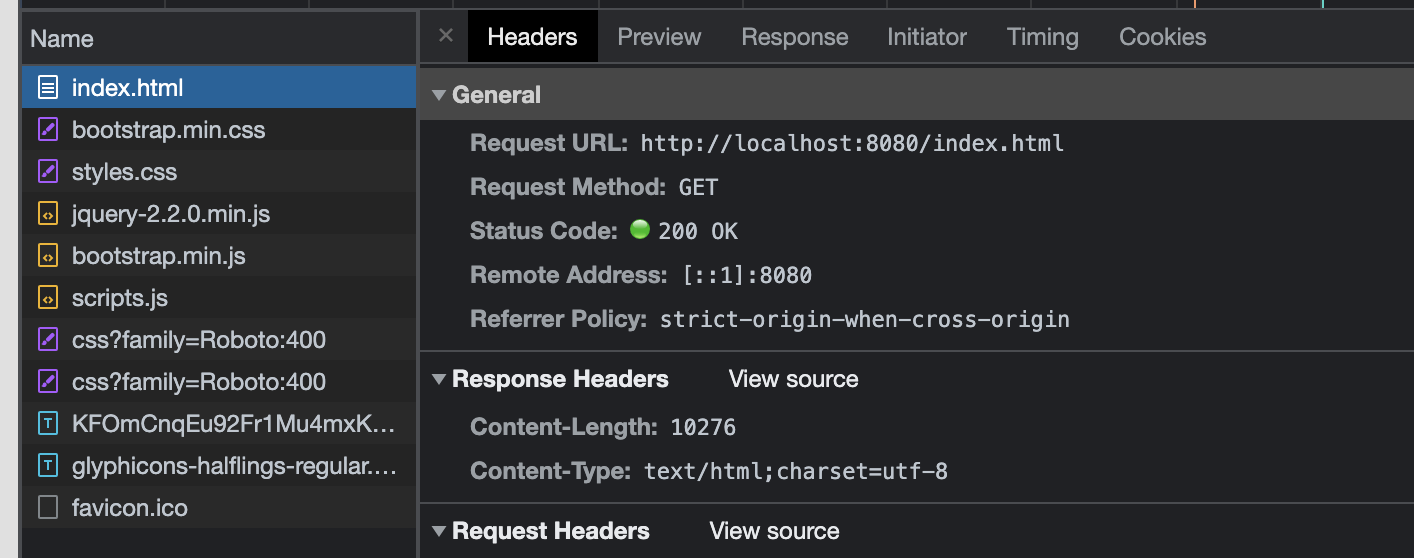Screen dimensions: 1414x558
Task: Collapse the General section
Action: coord(438,95)
